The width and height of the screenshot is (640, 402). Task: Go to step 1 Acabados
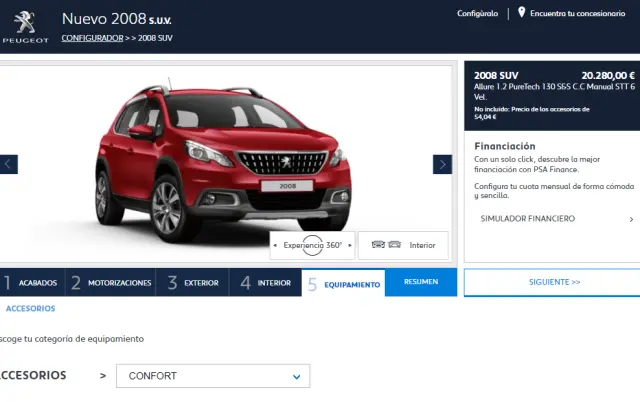click(31, 283)
